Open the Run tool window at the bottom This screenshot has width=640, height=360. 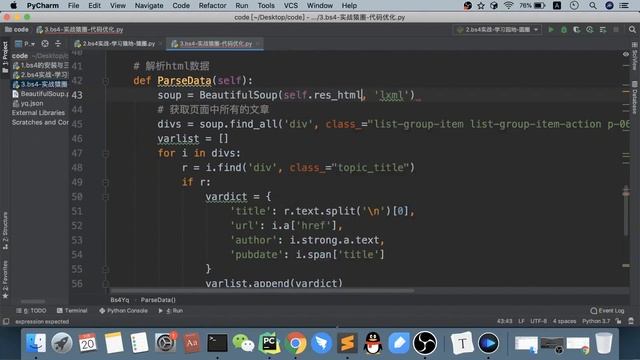[x=171, y=311]
